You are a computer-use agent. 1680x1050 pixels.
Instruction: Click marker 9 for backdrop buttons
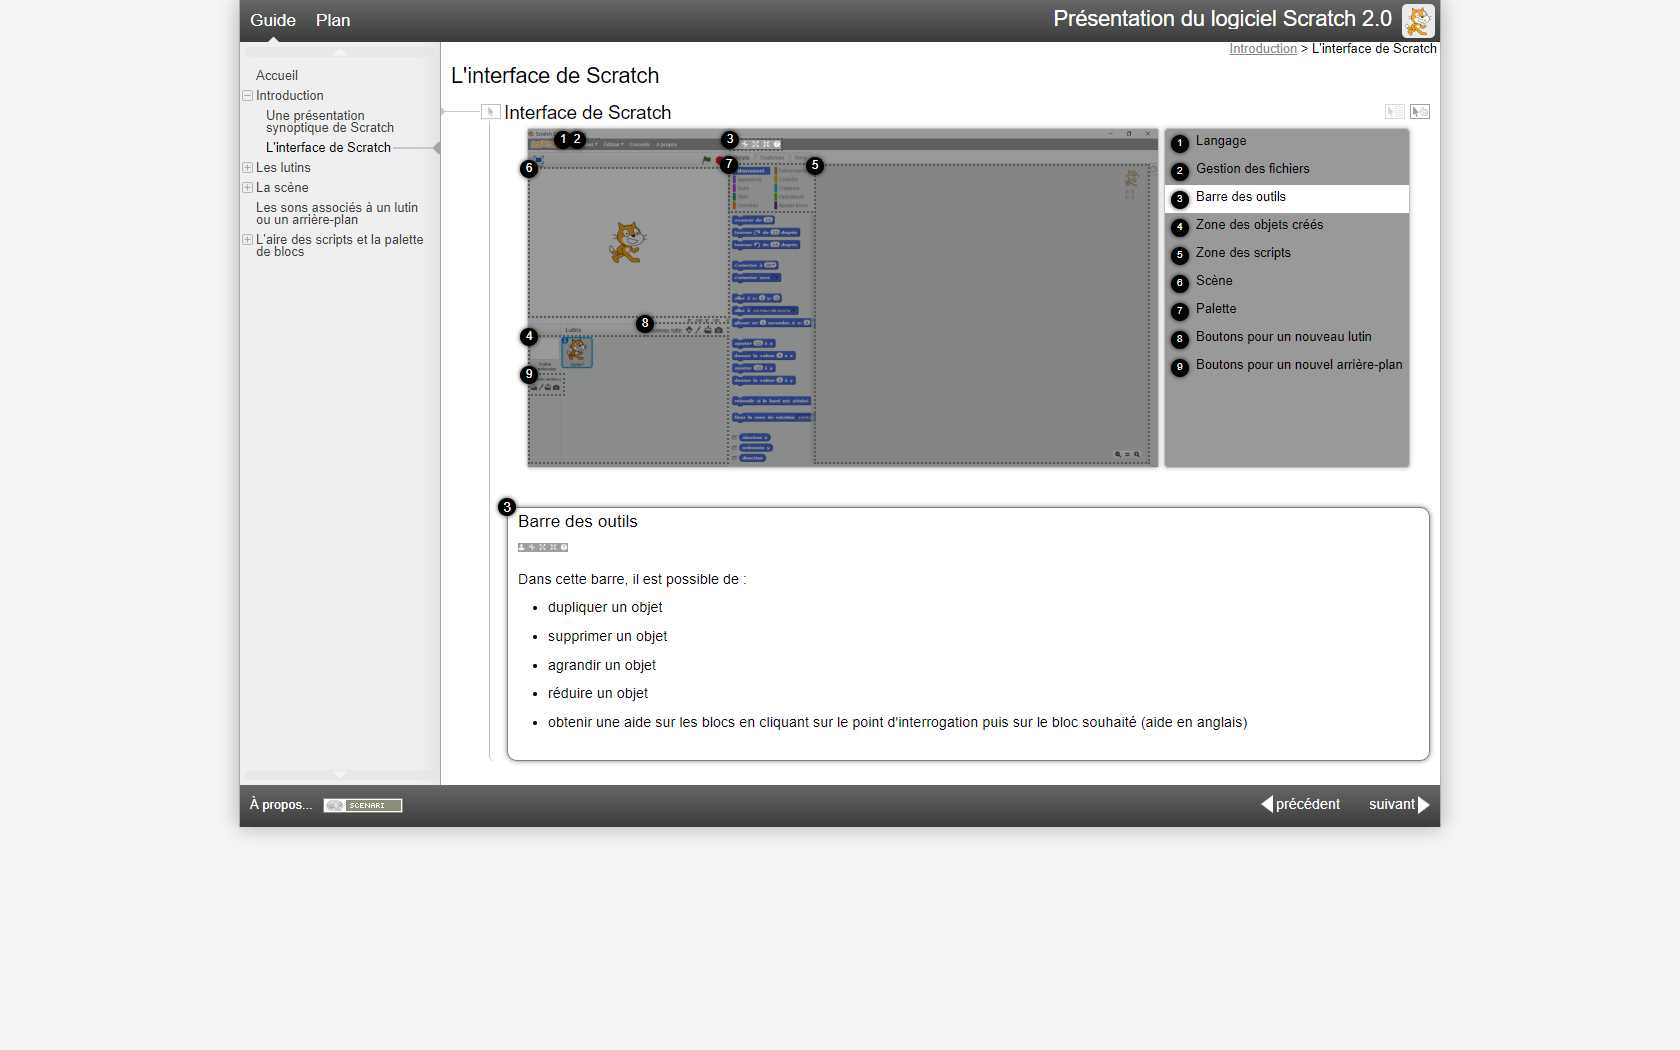coord(529,374)
